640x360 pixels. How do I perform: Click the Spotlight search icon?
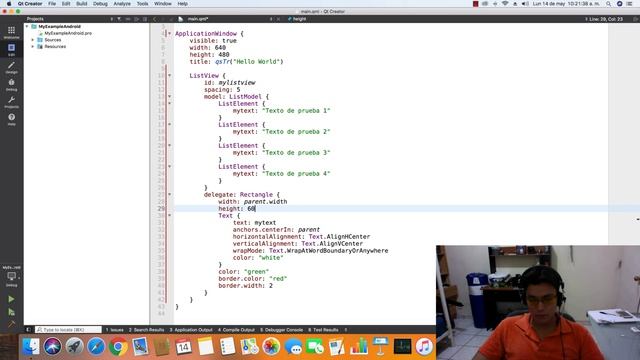(x=609, y=4)
